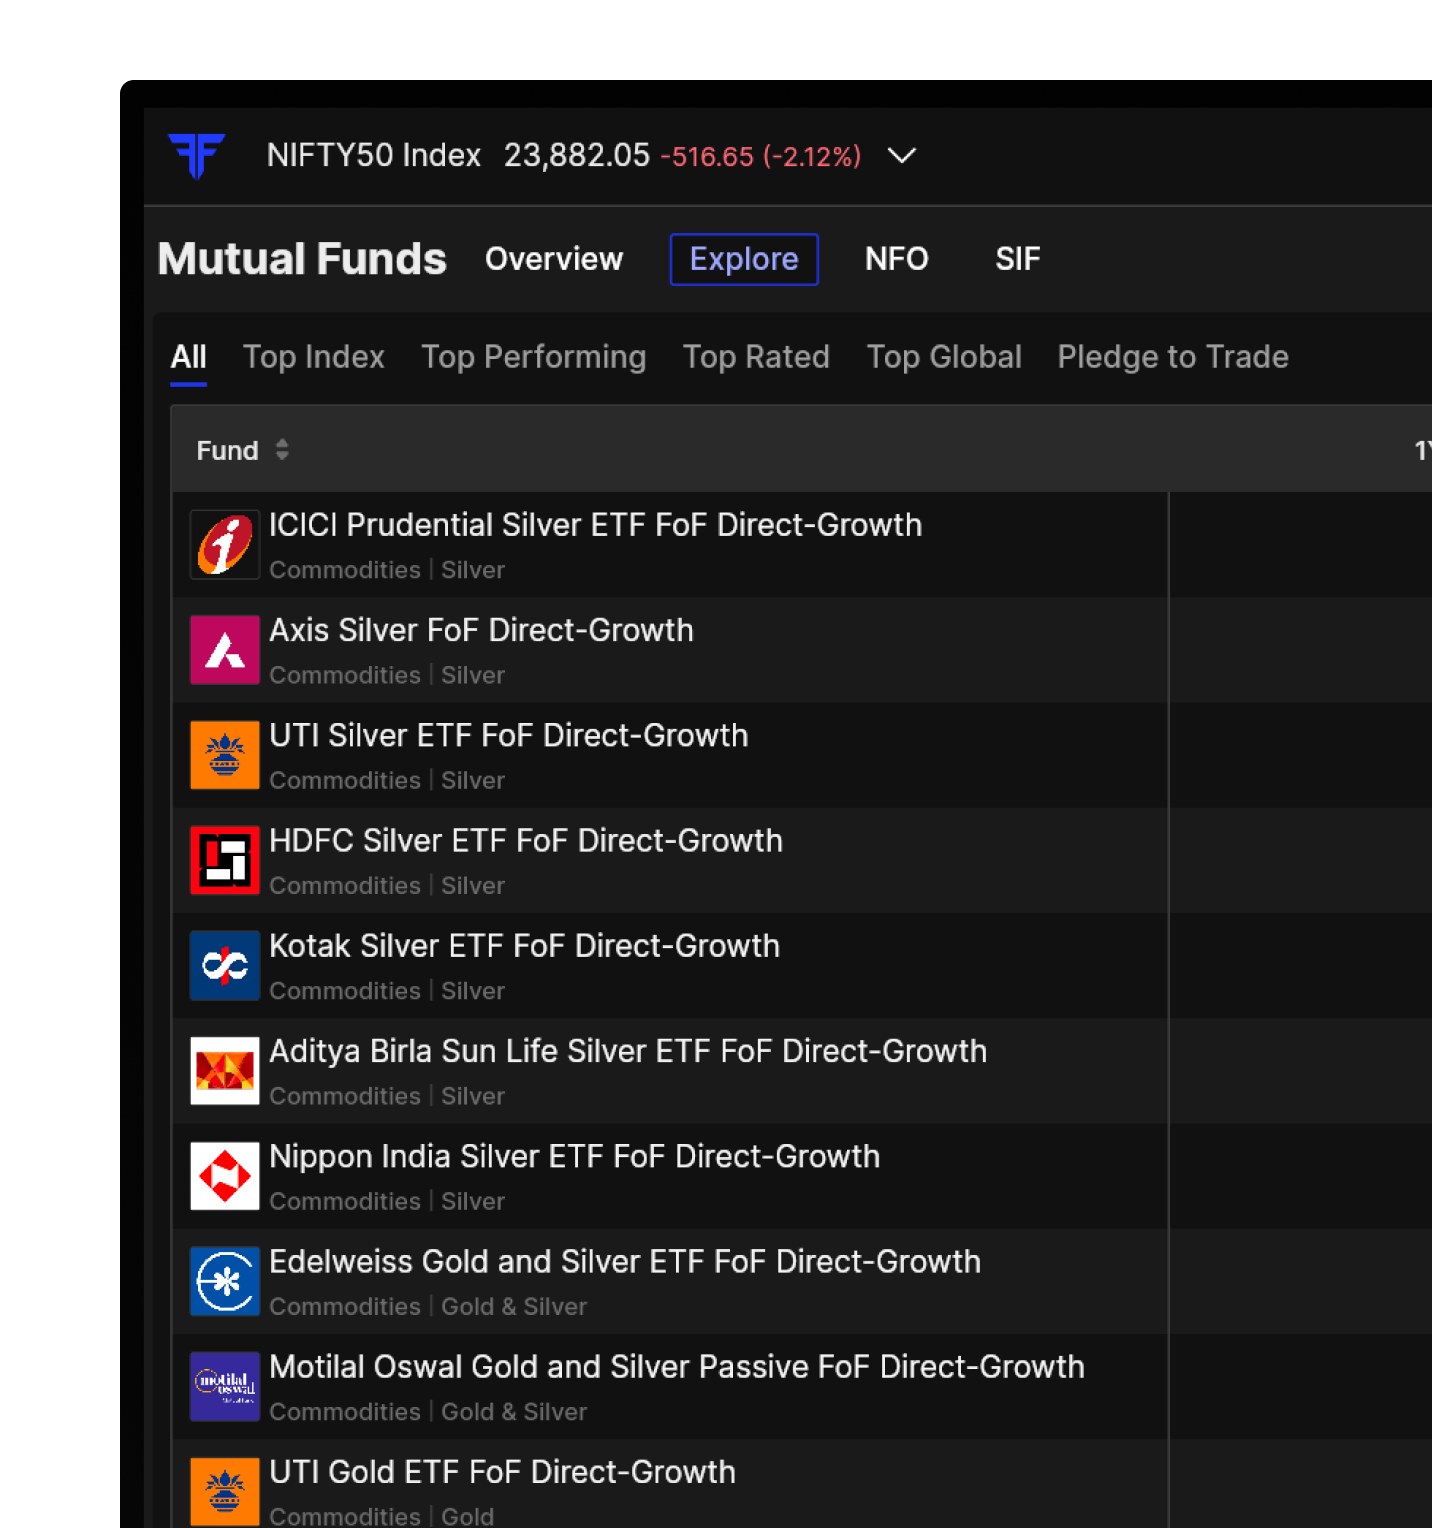The width and height of the screenshot is (1432, 1528).
Task: Show Top Global funds
Action: pos(944,357)
